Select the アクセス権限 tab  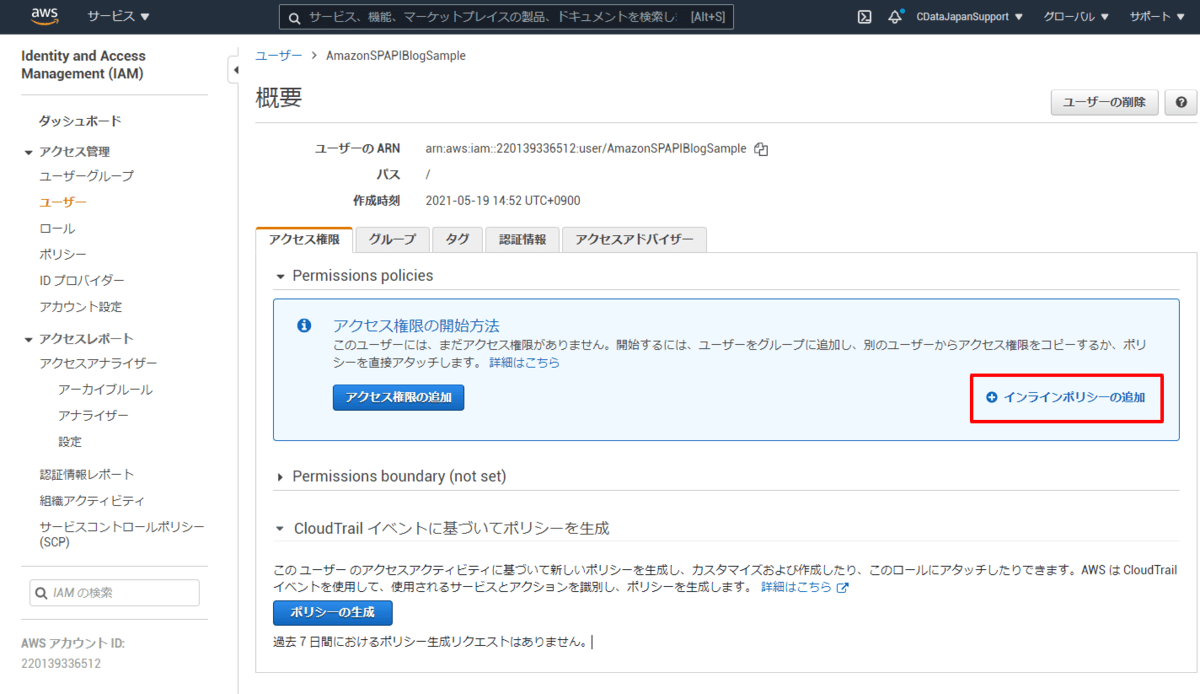[x=304, y=240]
